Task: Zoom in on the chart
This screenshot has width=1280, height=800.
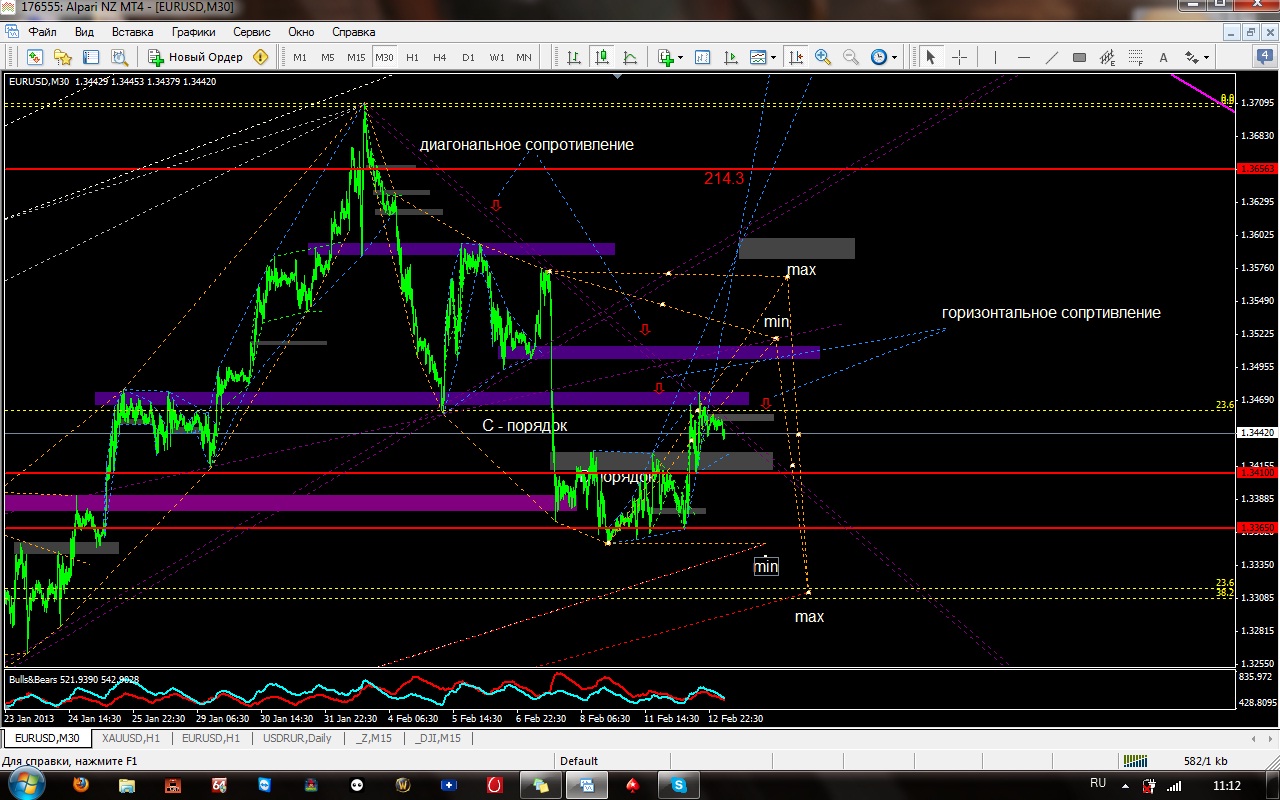Action: coord(823,57)
